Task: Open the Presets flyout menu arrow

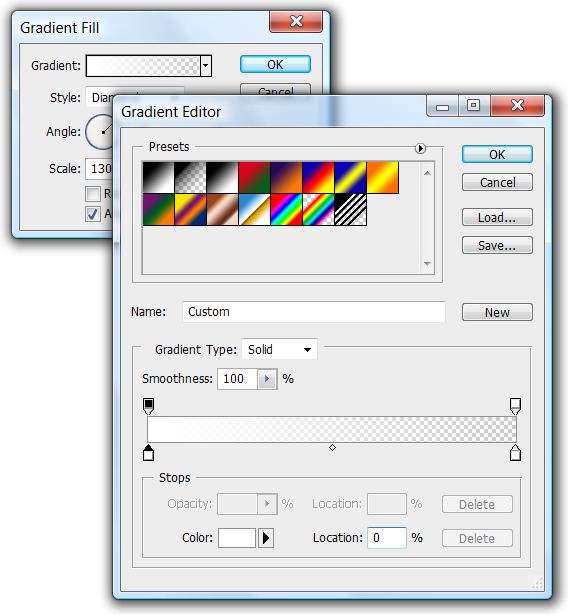Action: click(x=420, y=148)
